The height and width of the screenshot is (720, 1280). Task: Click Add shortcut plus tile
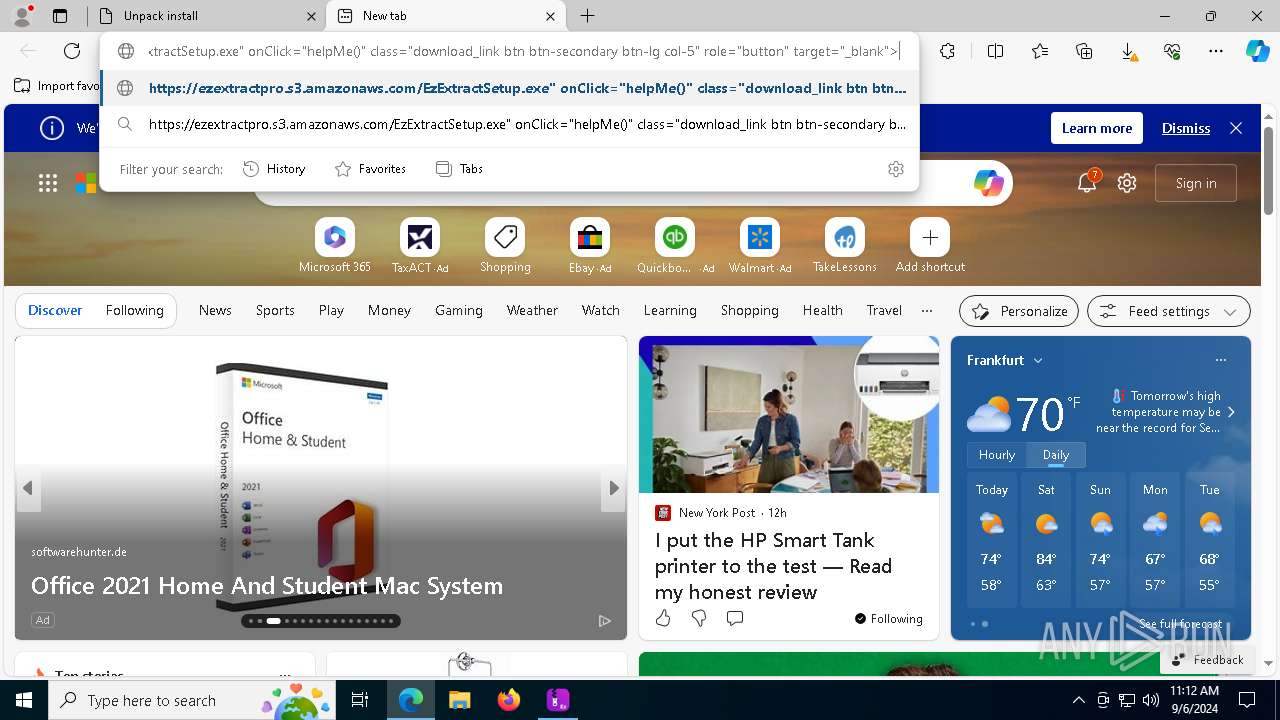pyautogui.click(x=930, y=246)
